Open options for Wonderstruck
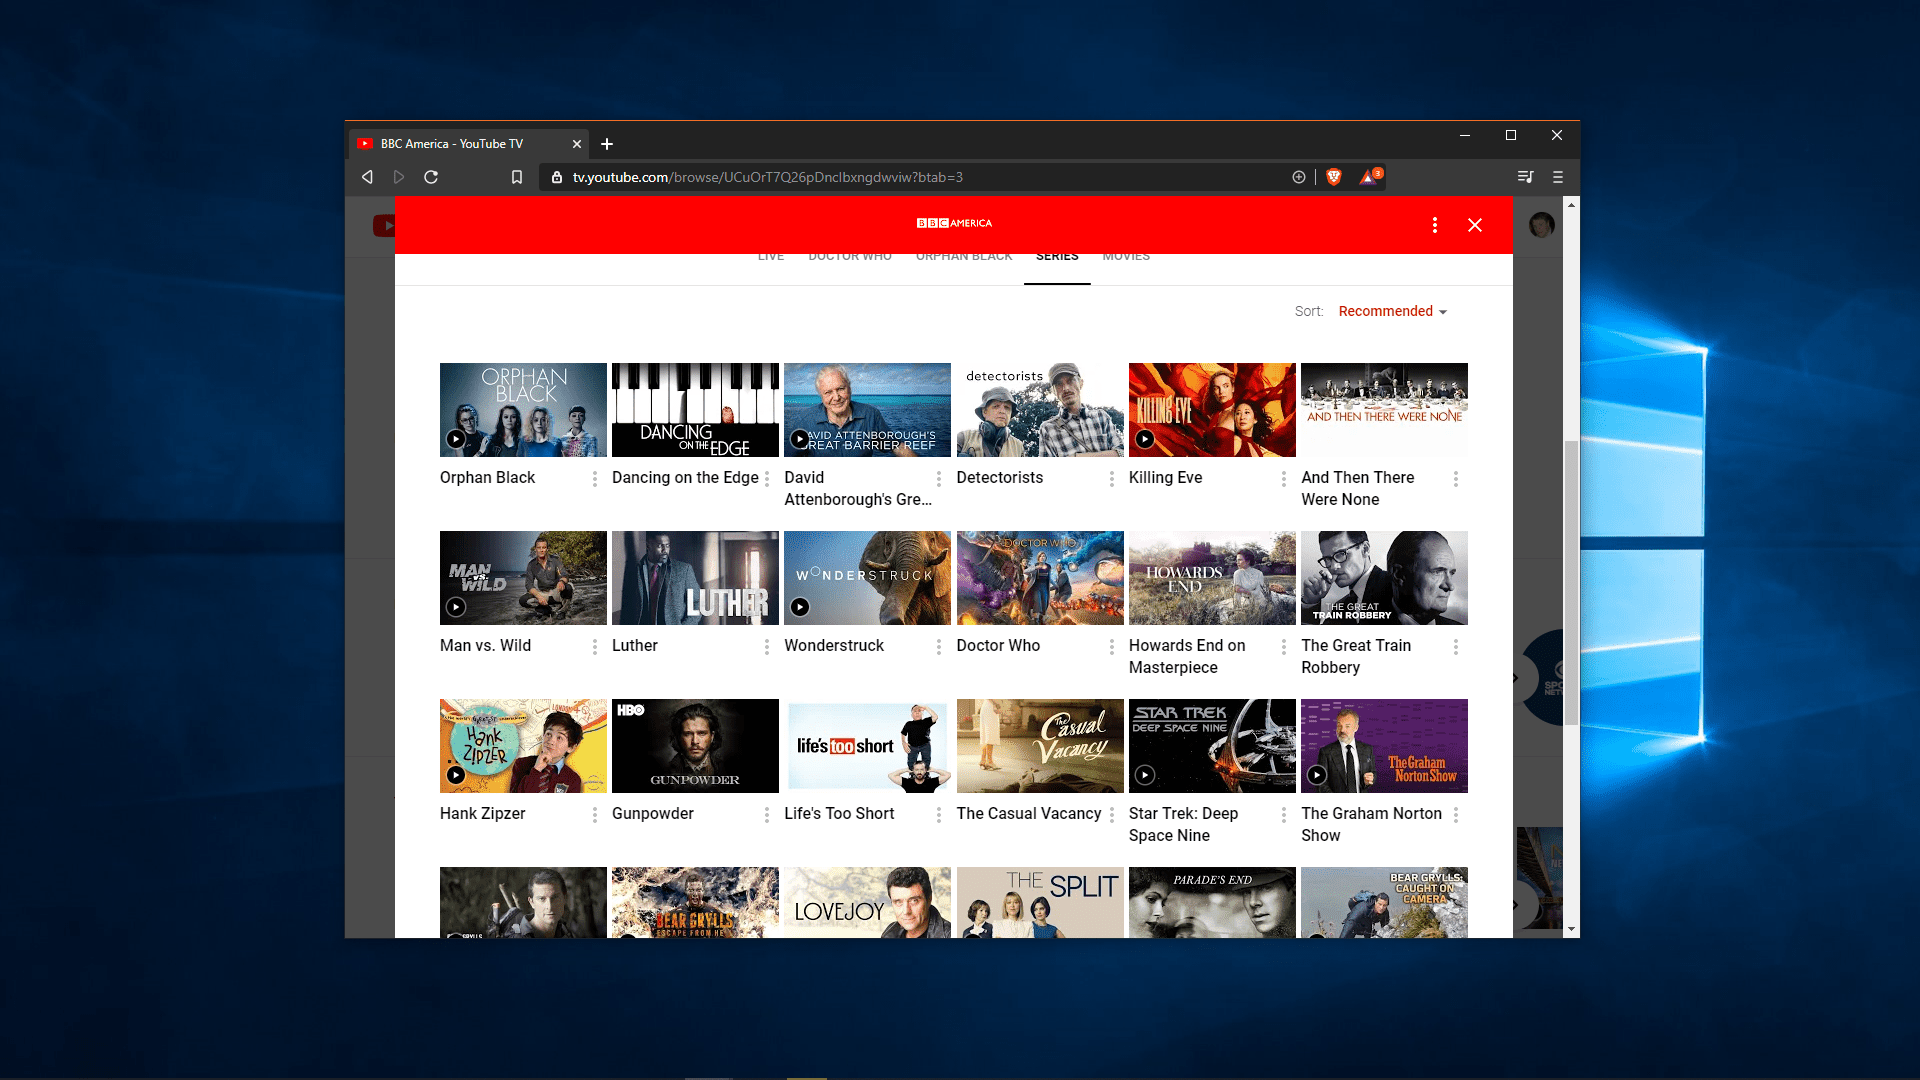The height and width of the screenshot is (1080, 1920). point(939,647)
